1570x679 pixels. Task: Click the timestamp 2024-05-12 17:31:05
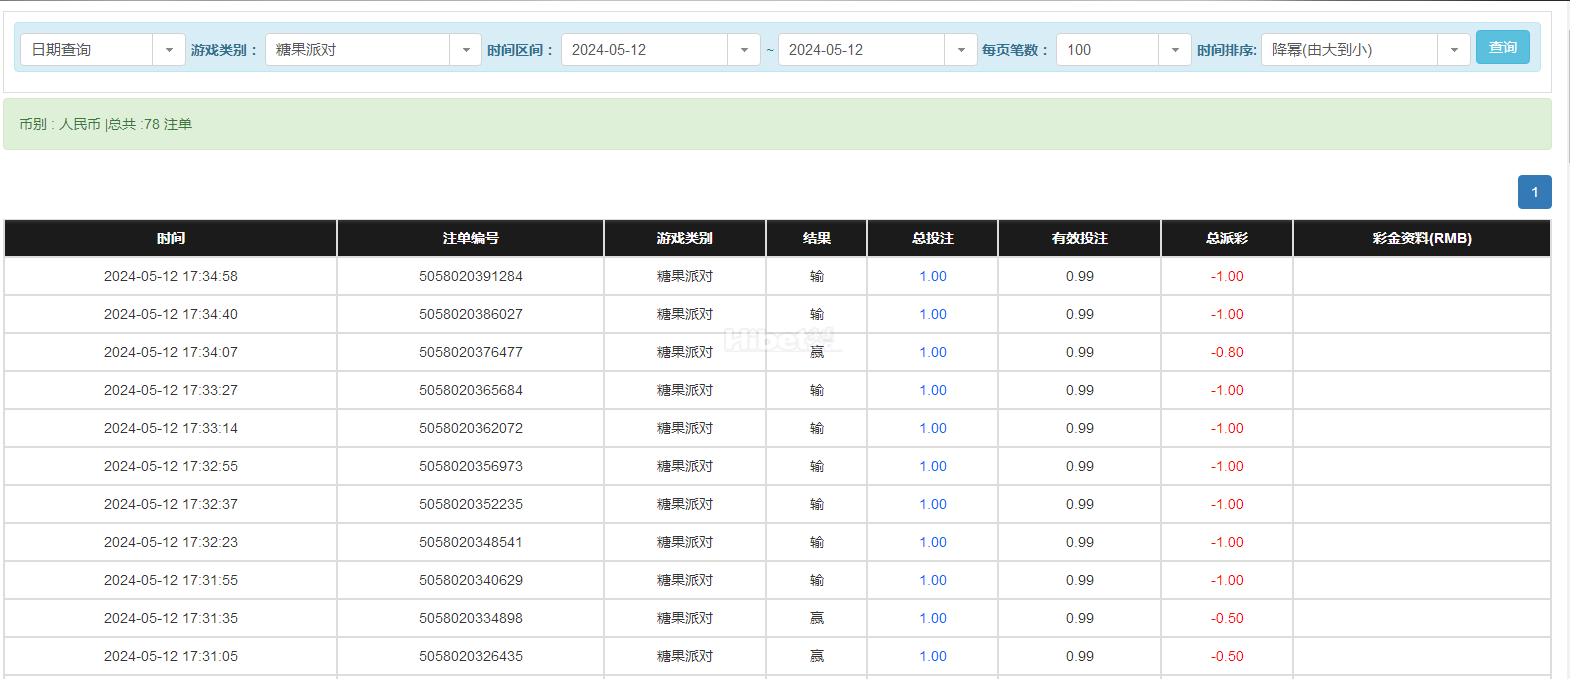[171, 656]
